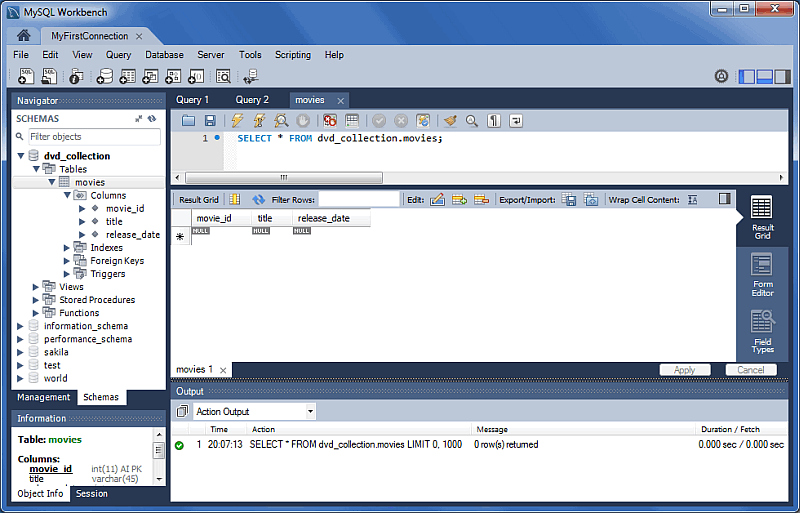Collapse the dvd_collection schema
The image size is (800, 513).
[x=21, y=156]
